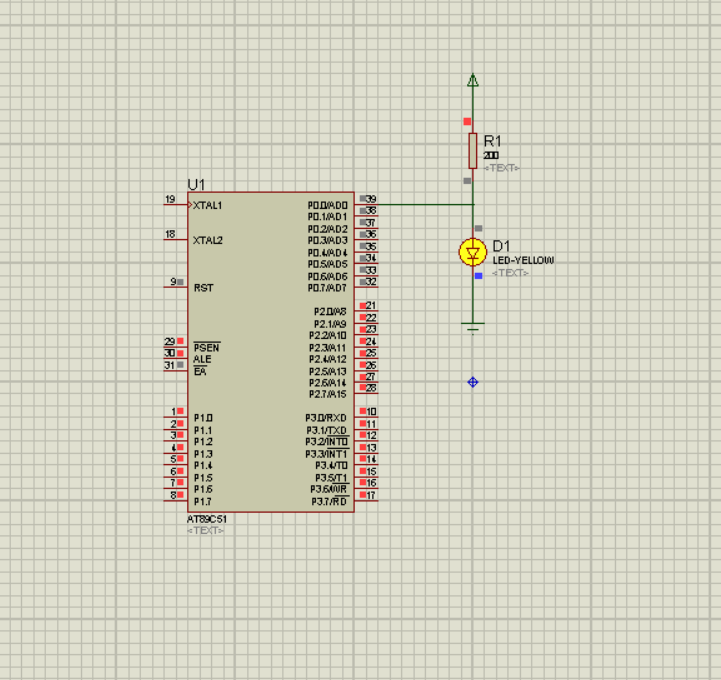Click pin number 31 on U1
Image resolution: width=721 pixels, height=680 pixels.
[170, 365]
